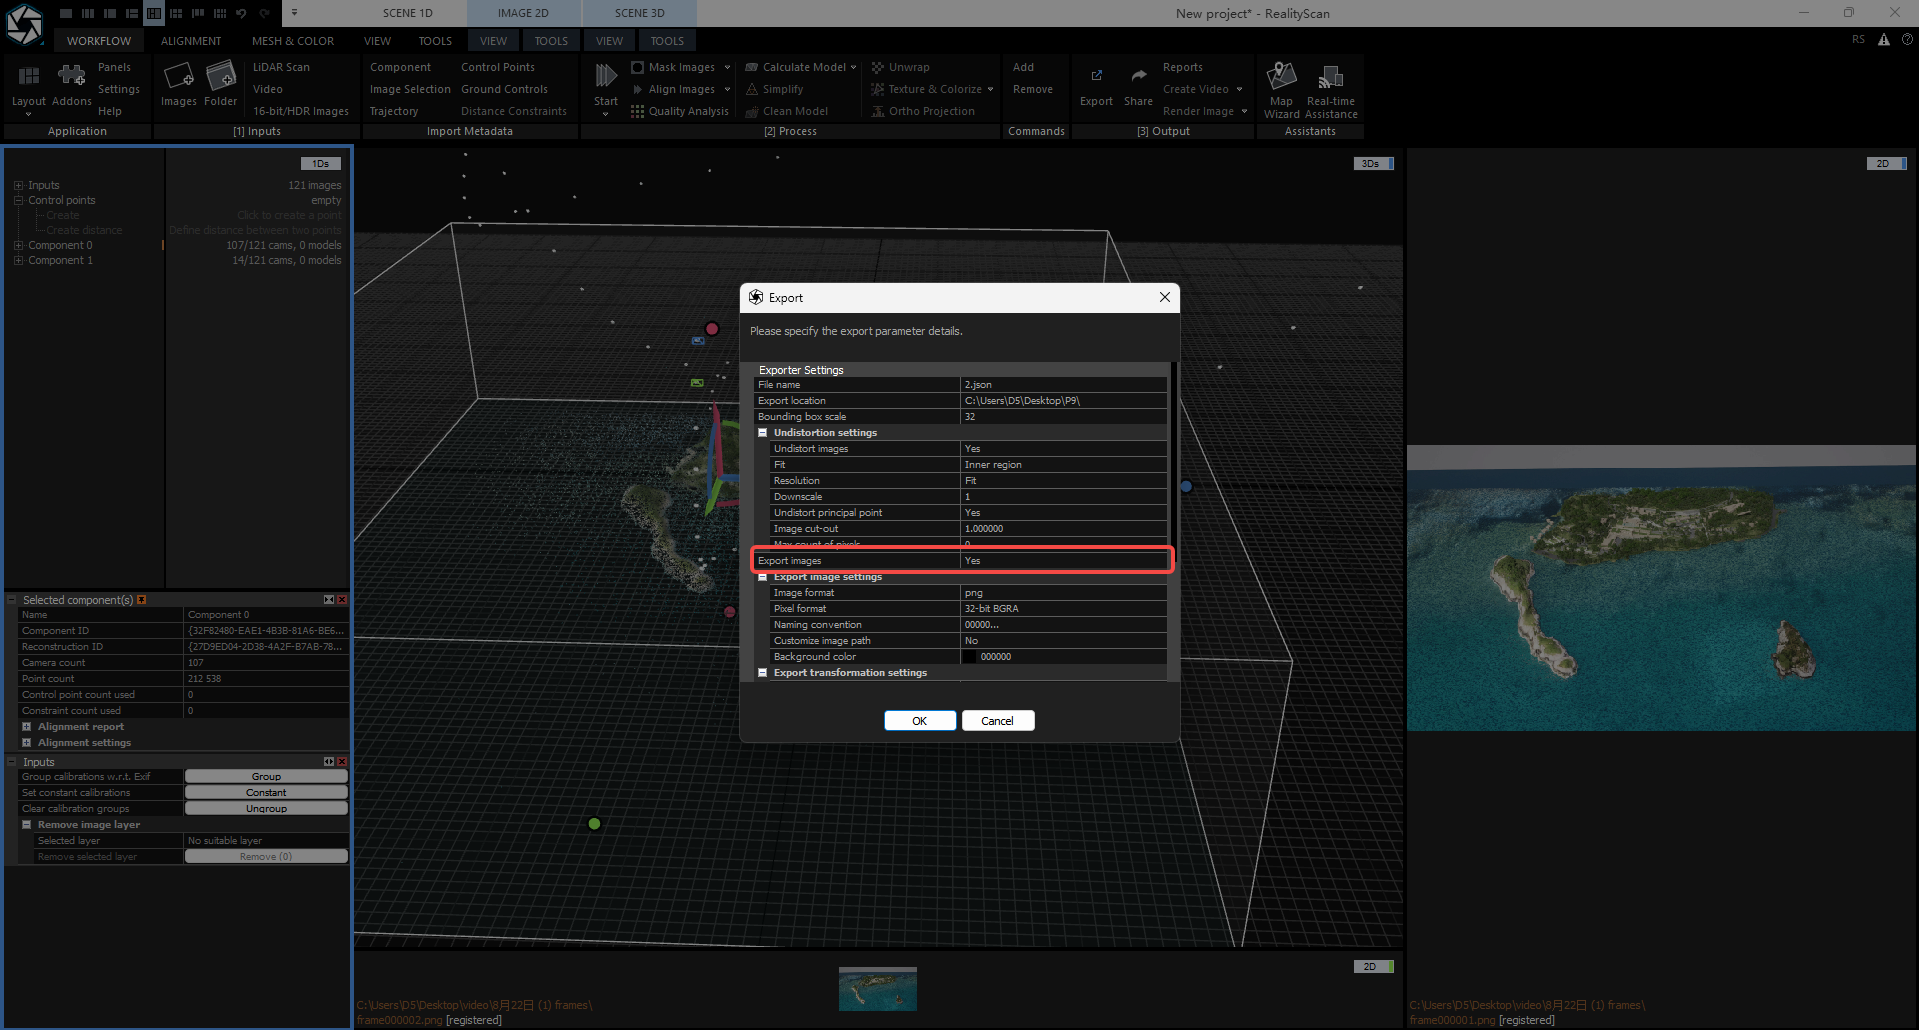Open the Map Wizard assistant
Screen dimensions: 1919x1030
pos(1281,76)
